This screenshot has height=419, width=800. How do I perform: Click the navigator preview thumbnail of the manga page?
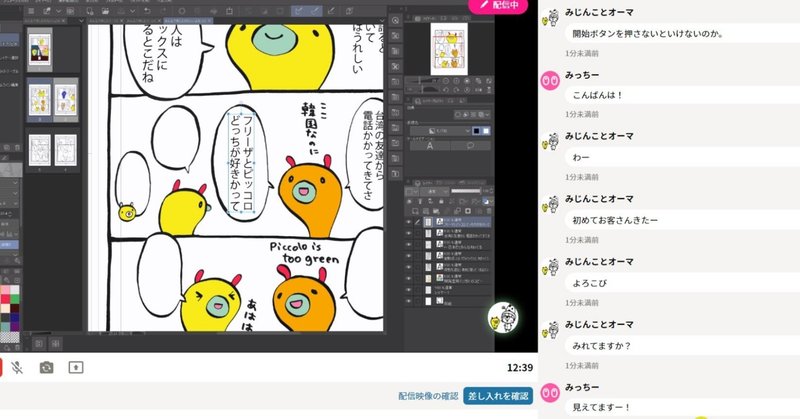pos(449,48)
